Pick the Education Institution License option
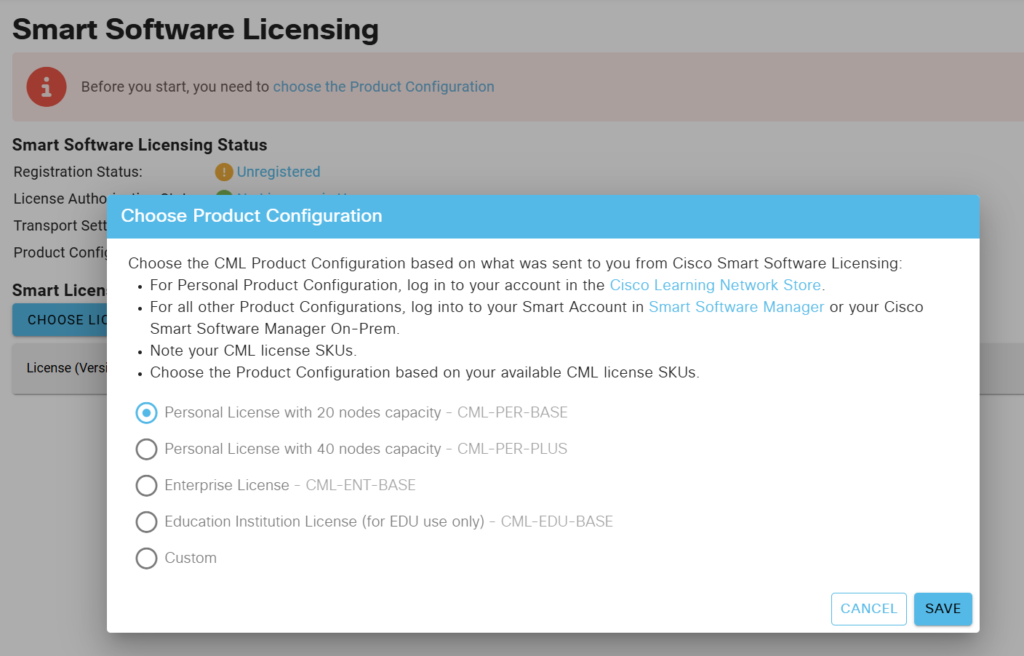 coord(146,521)
